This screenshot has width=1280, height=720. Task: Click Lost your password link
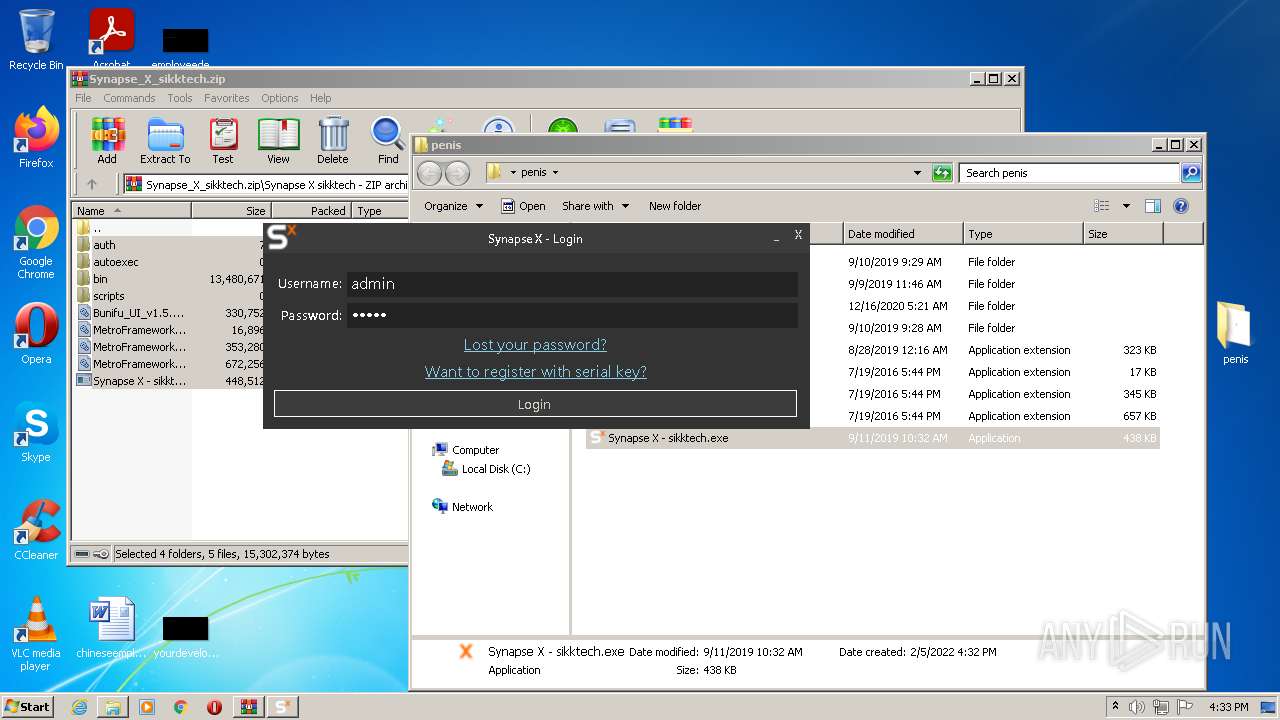[535, 345]
